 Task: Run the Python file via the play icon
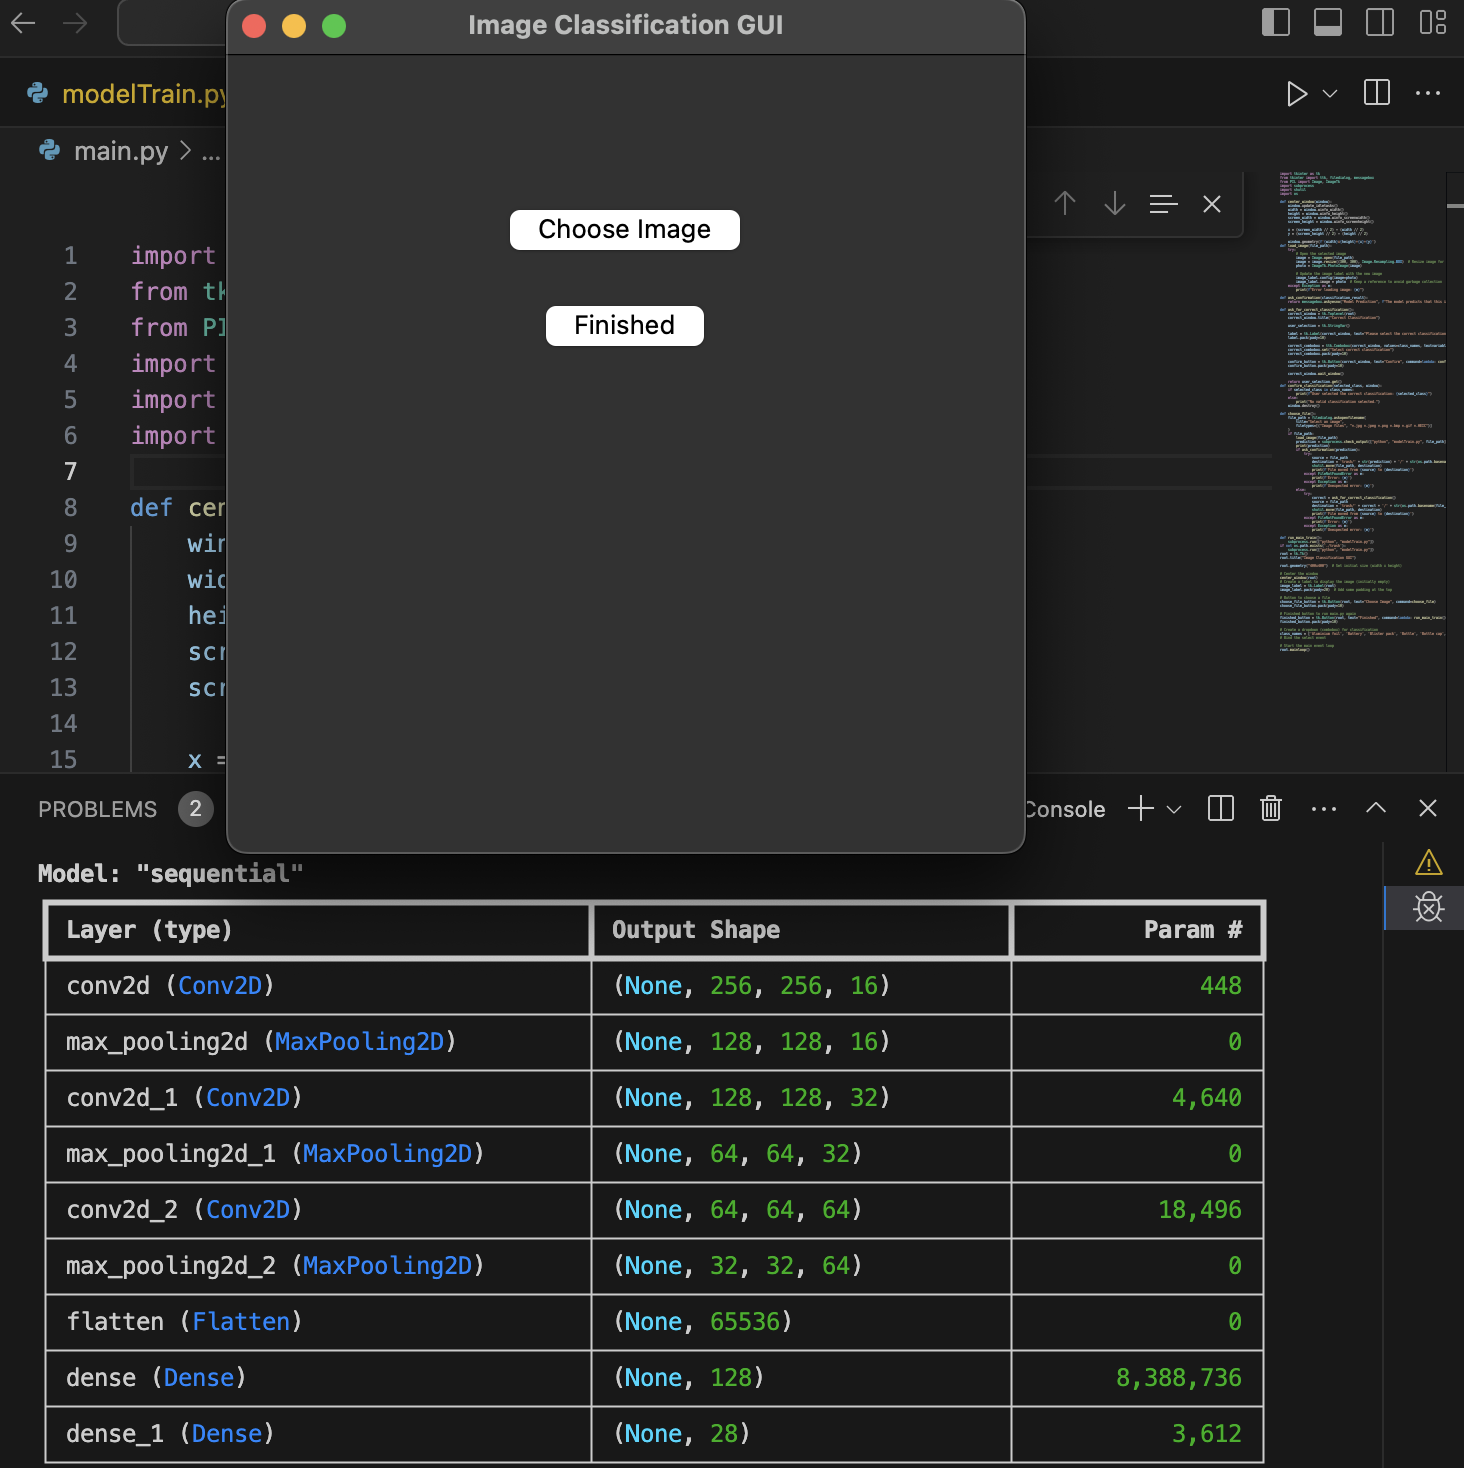1297,93
